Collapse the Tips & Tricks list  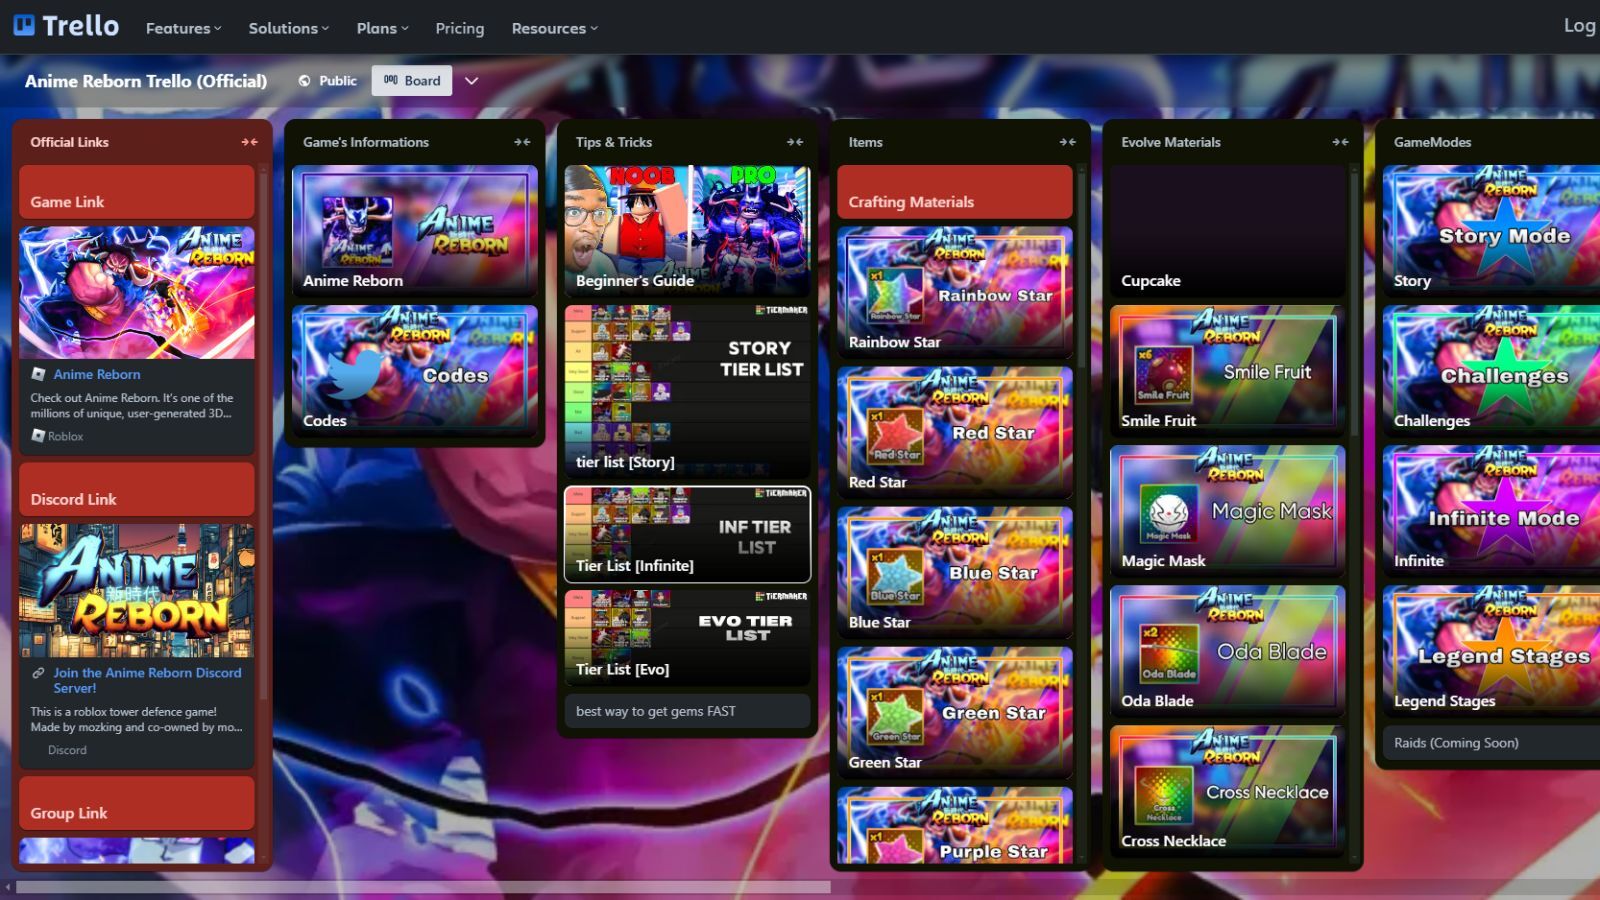795,142
